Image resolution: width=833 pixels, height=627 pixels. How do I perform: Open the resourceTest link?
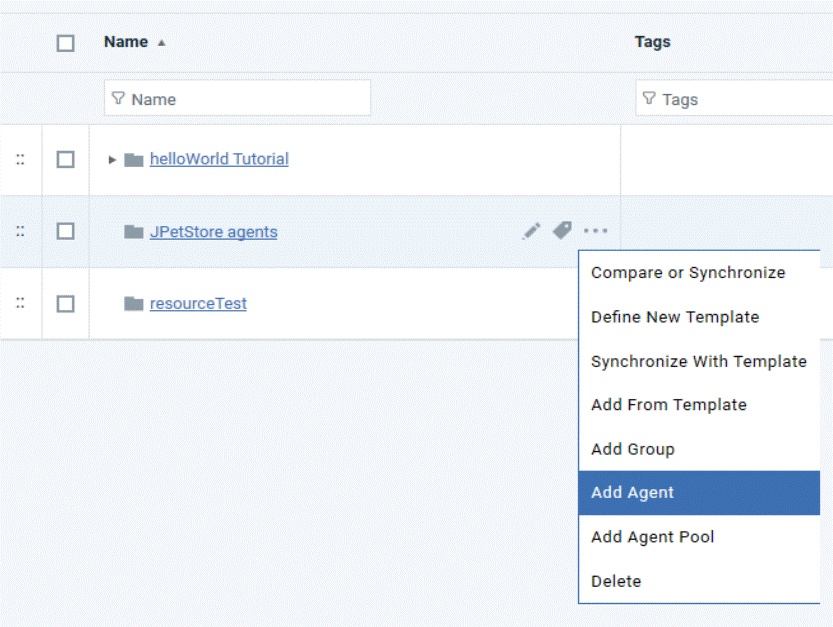point(197,303)
